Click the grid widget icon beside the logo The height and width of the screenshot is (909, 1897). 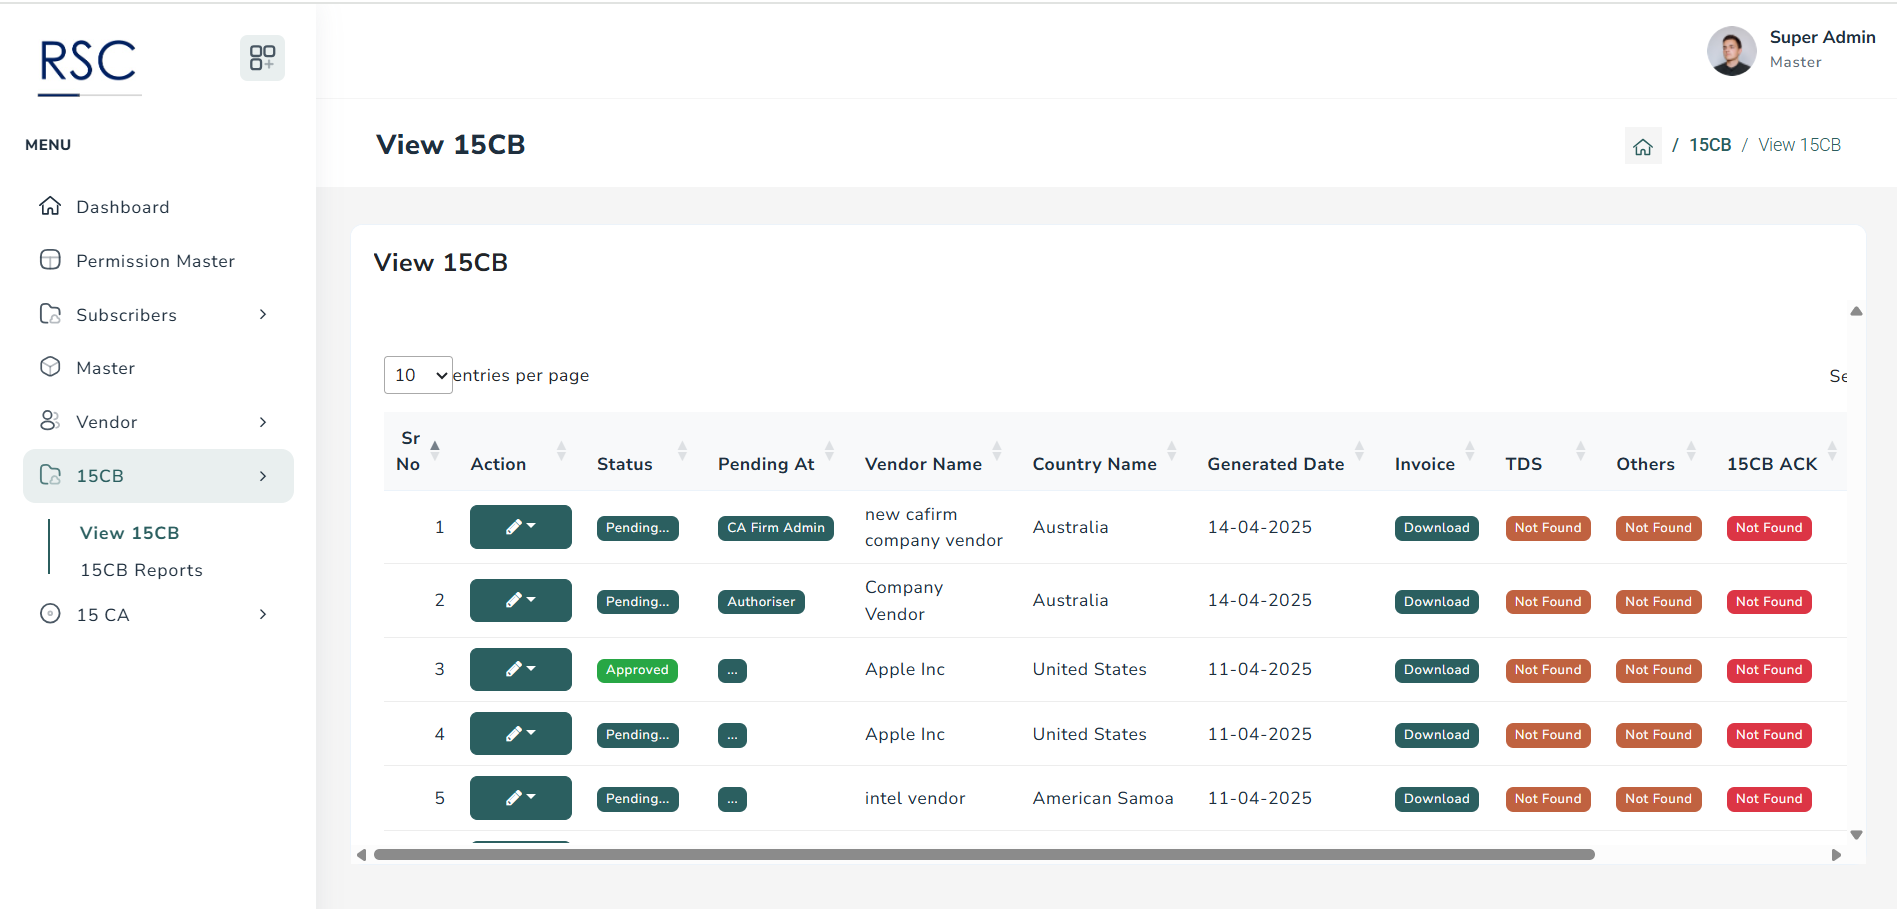(262, 58)
